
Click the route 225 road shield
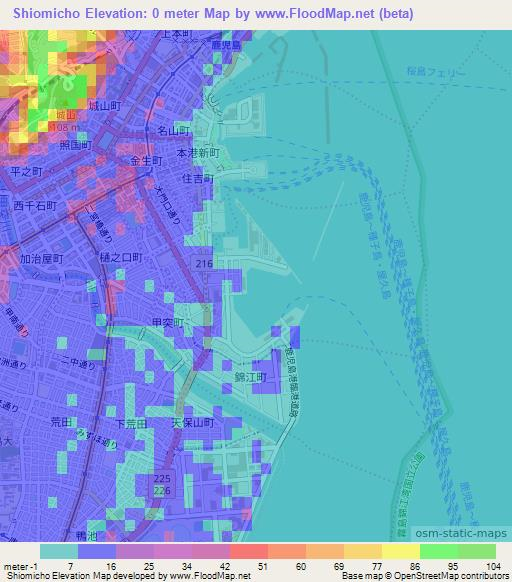pyautogui.click(x=162, y=478)
